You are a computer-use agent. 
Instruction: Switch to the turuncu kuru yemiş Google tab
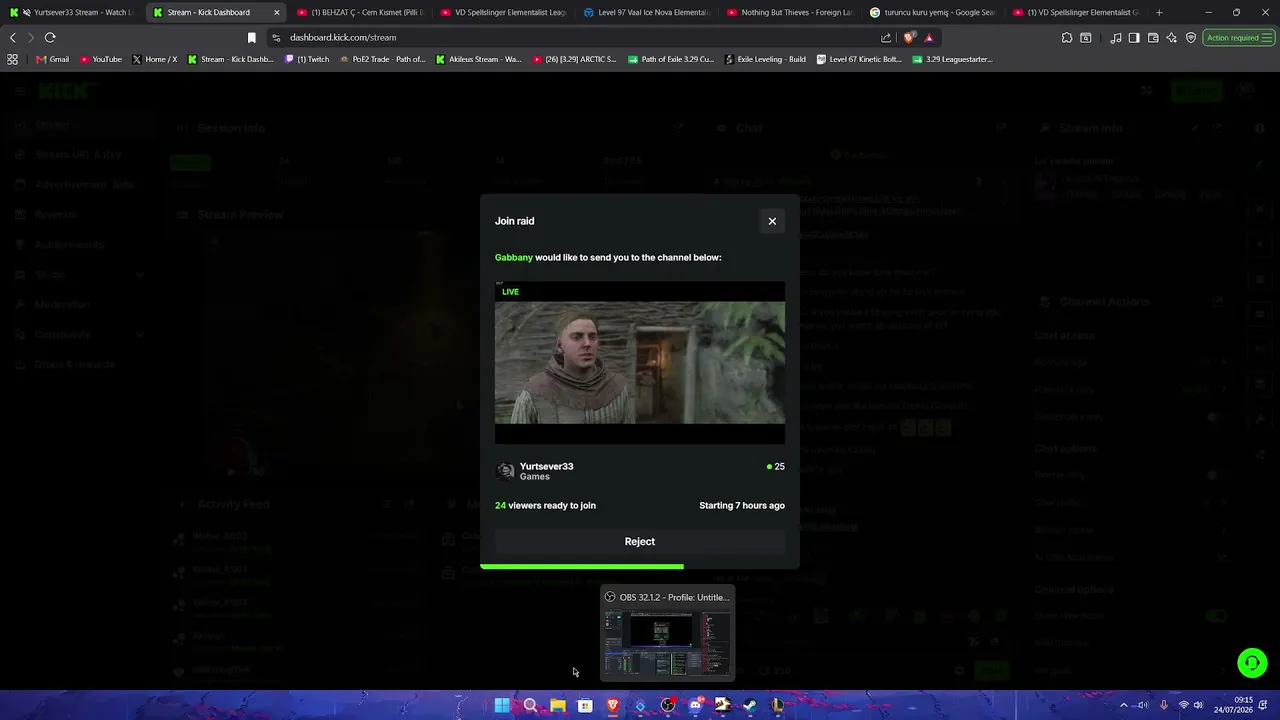click(934, 13)
